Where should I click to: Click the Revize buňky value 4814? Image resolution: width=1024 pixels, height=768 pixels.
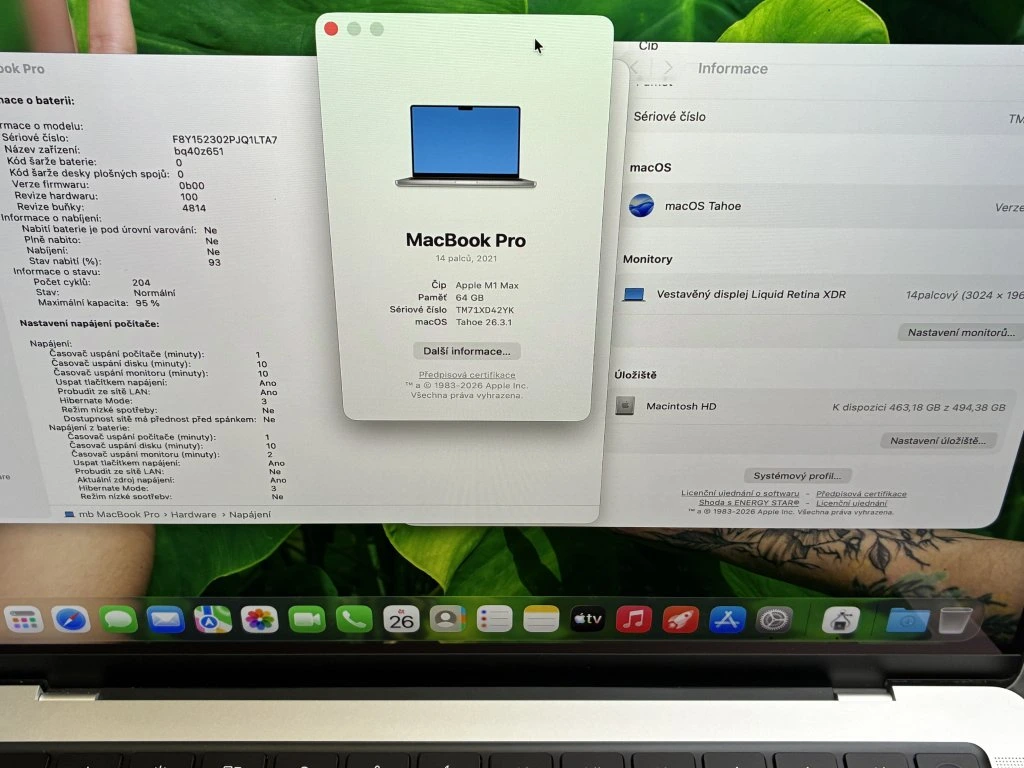point(194,208)
